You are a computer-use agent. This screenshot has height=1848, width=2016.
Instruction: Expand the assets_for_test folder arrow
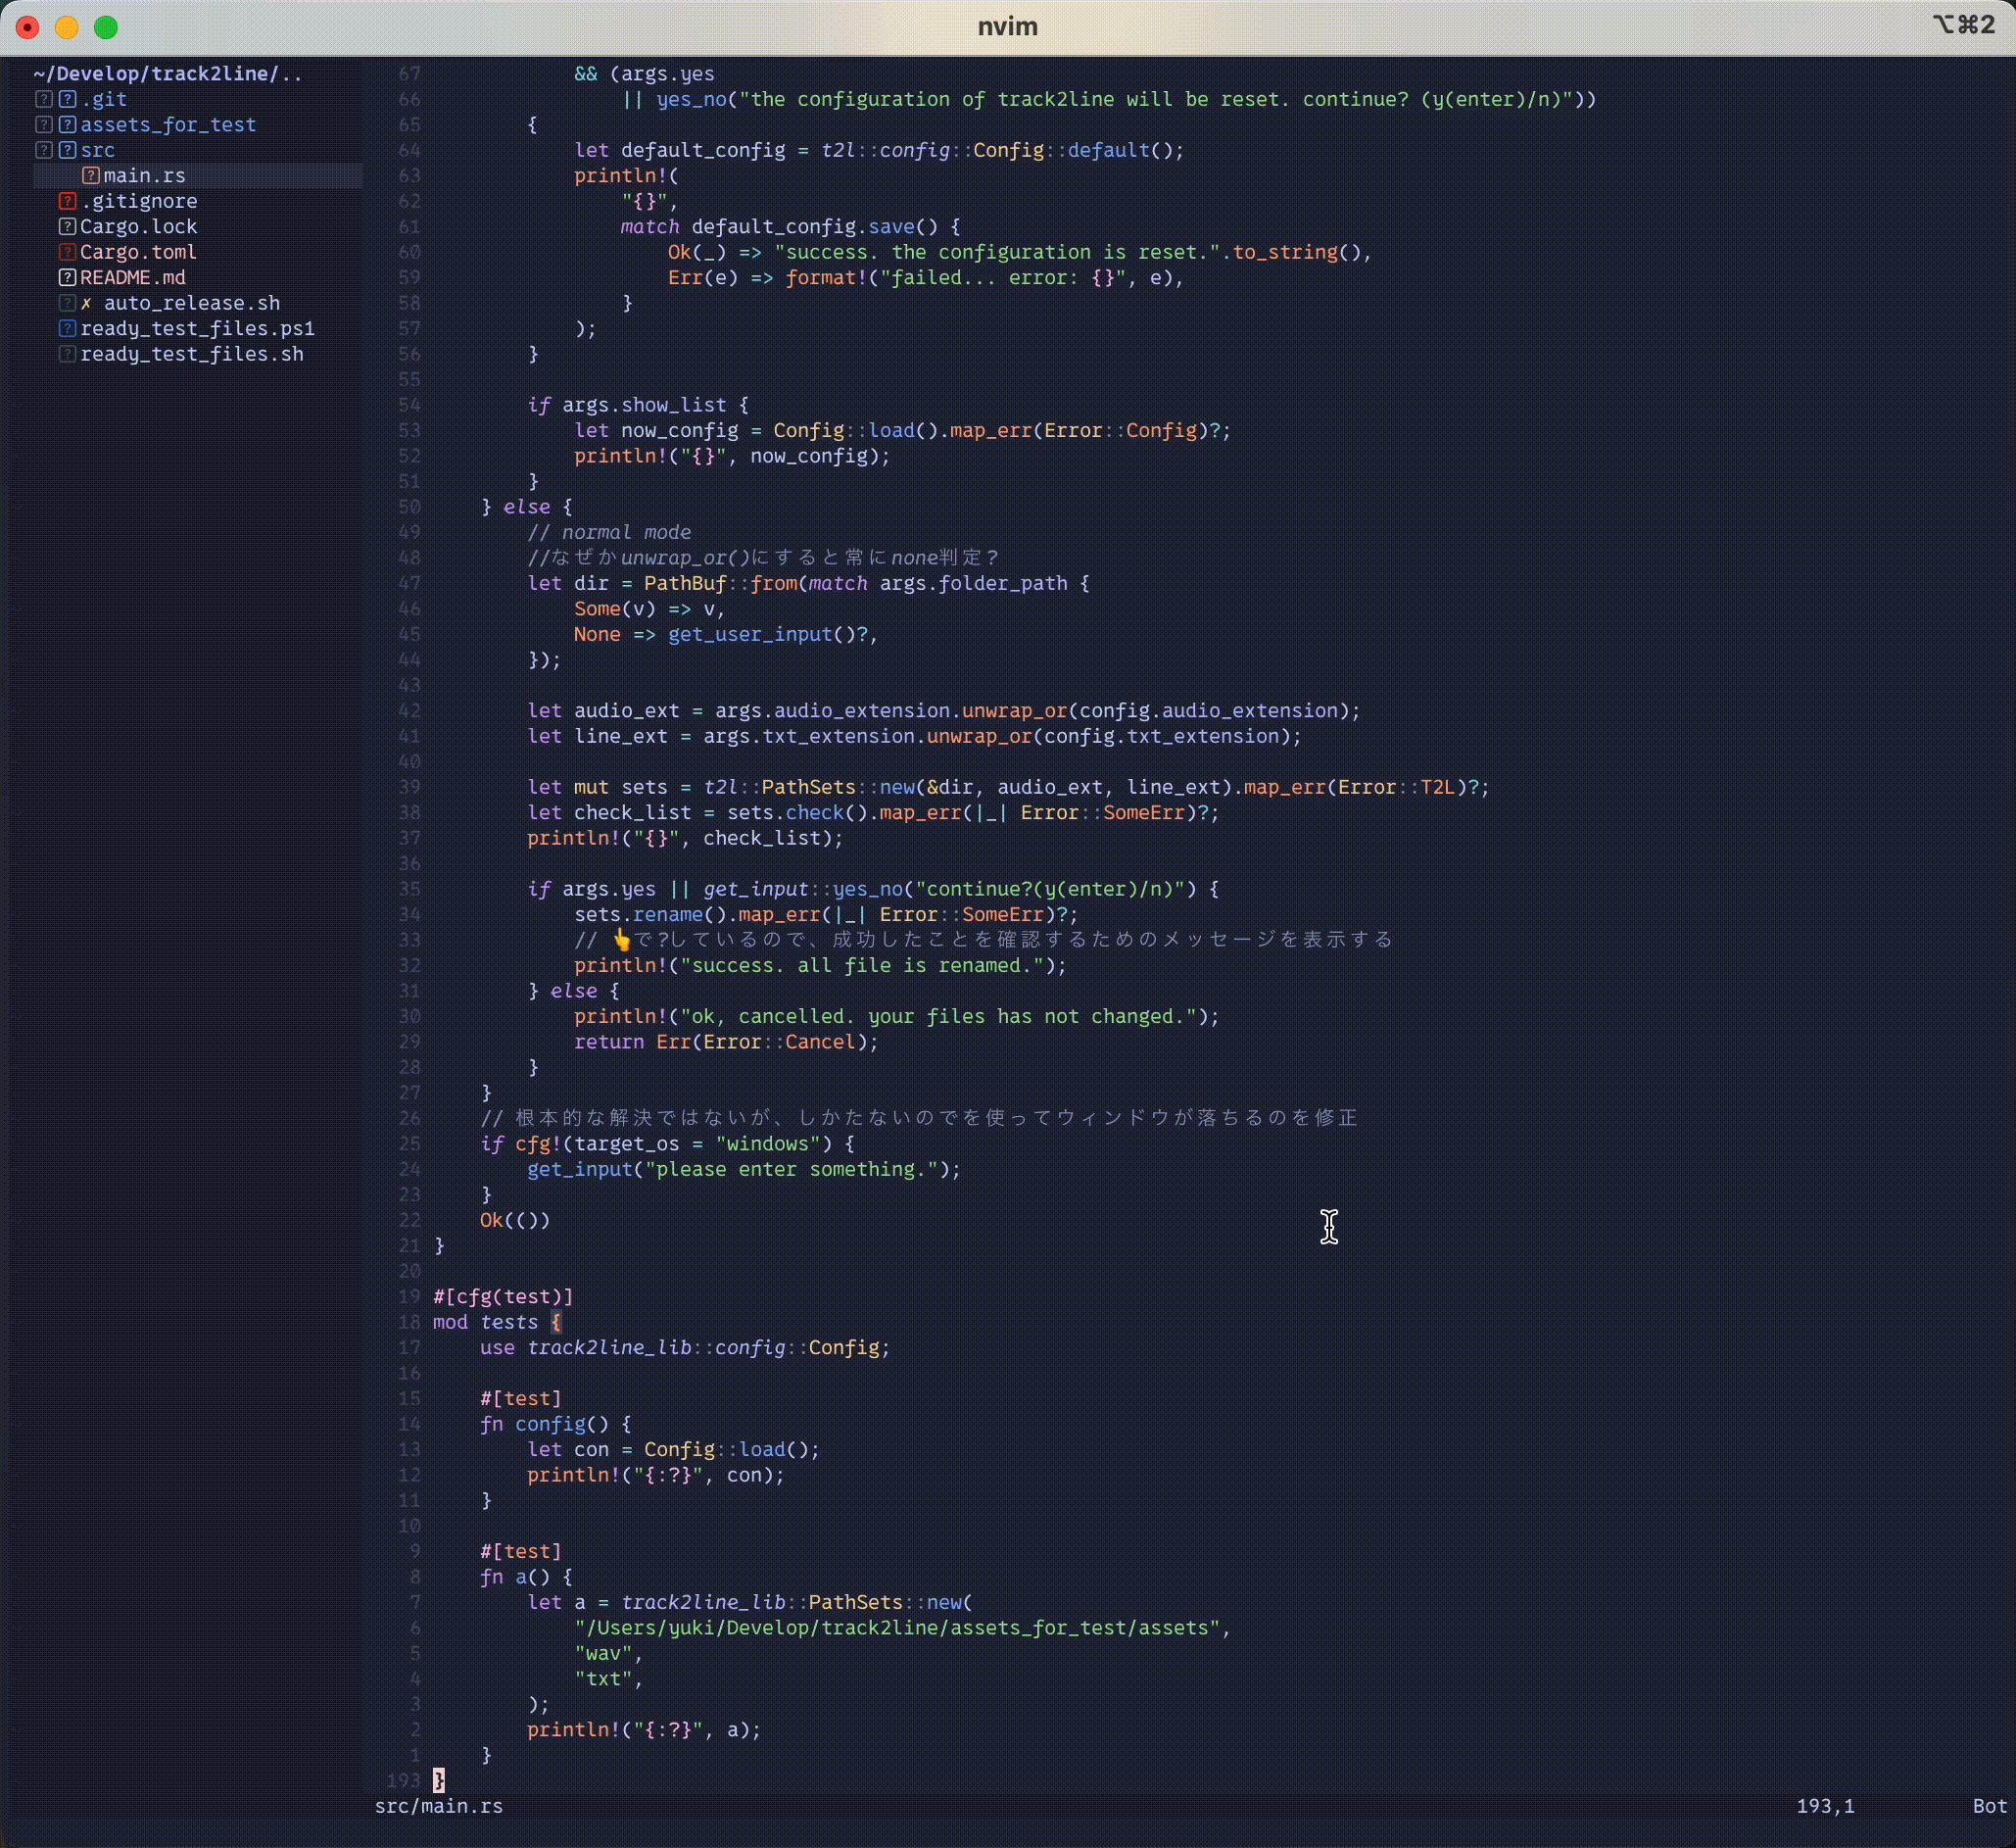click(43, 125)
